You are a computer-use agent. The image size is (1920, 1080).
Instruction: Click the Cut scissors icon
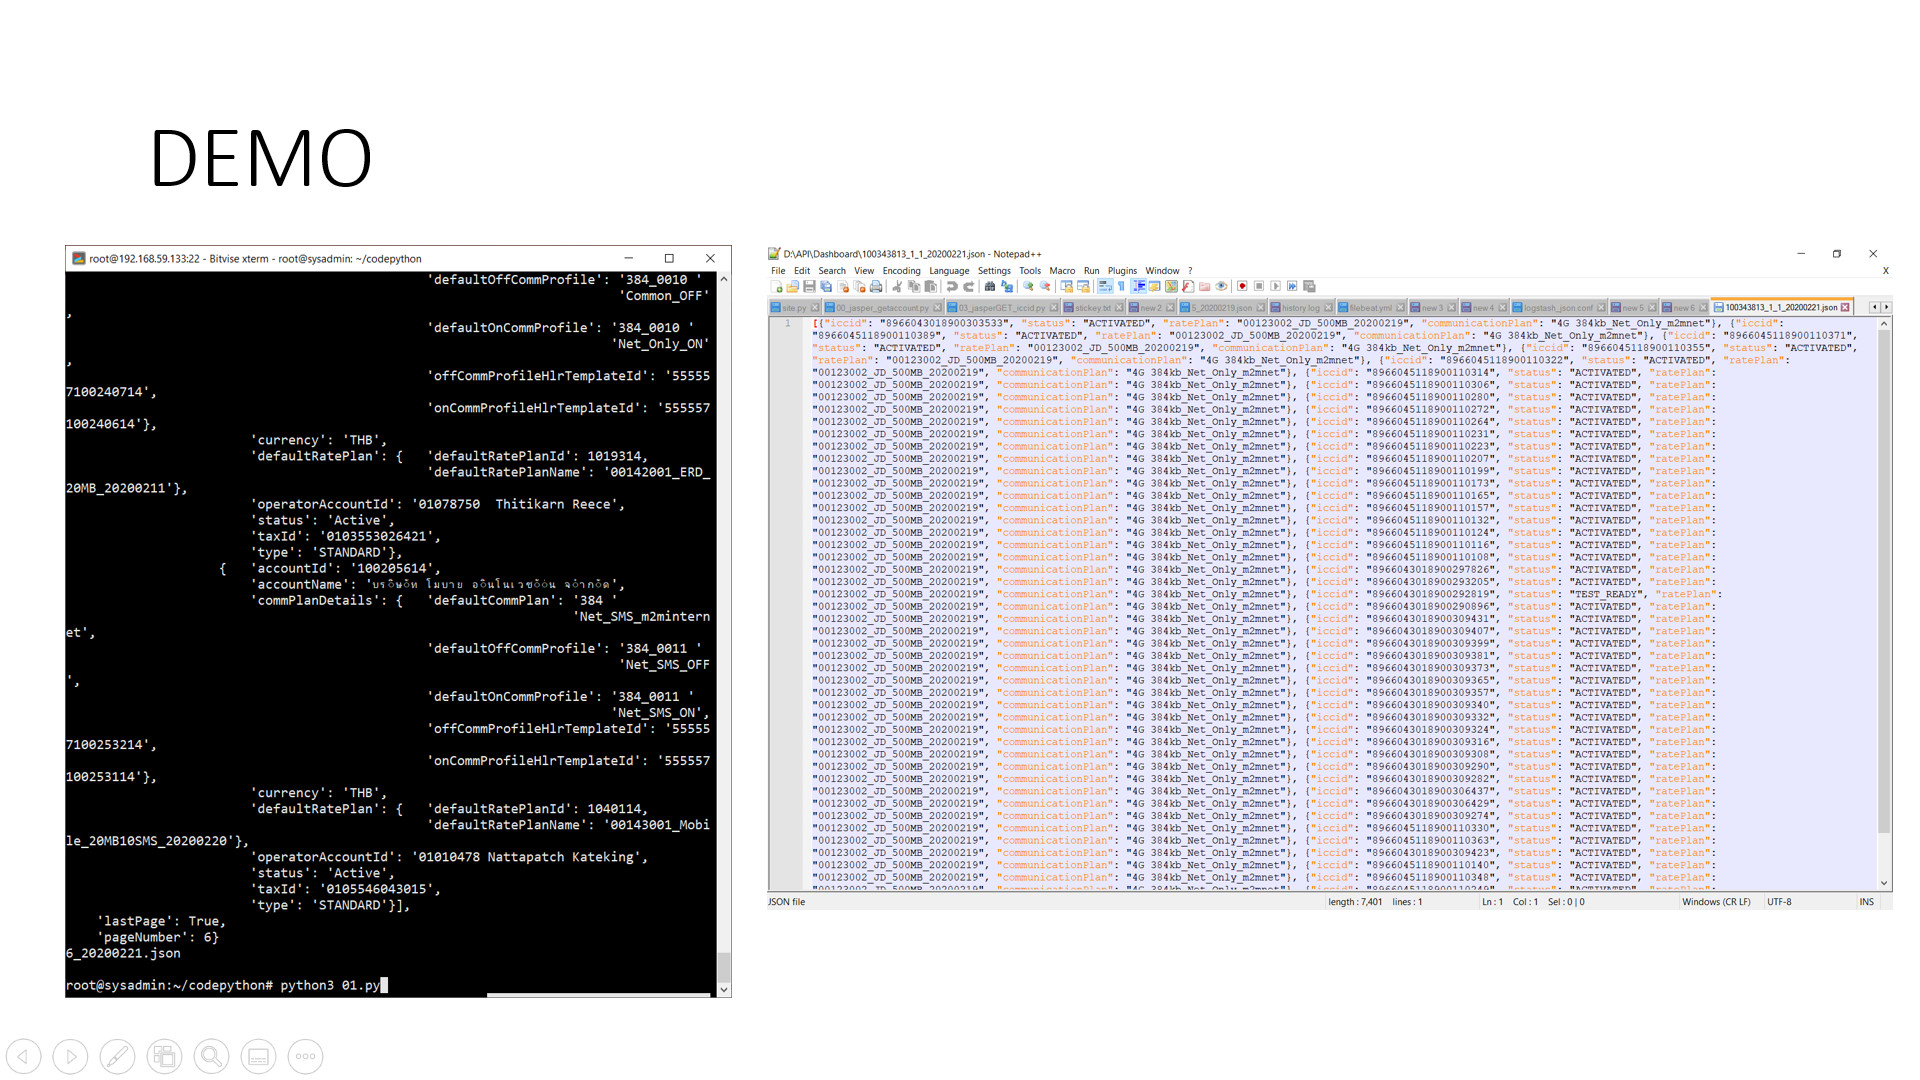pos(897,286)
